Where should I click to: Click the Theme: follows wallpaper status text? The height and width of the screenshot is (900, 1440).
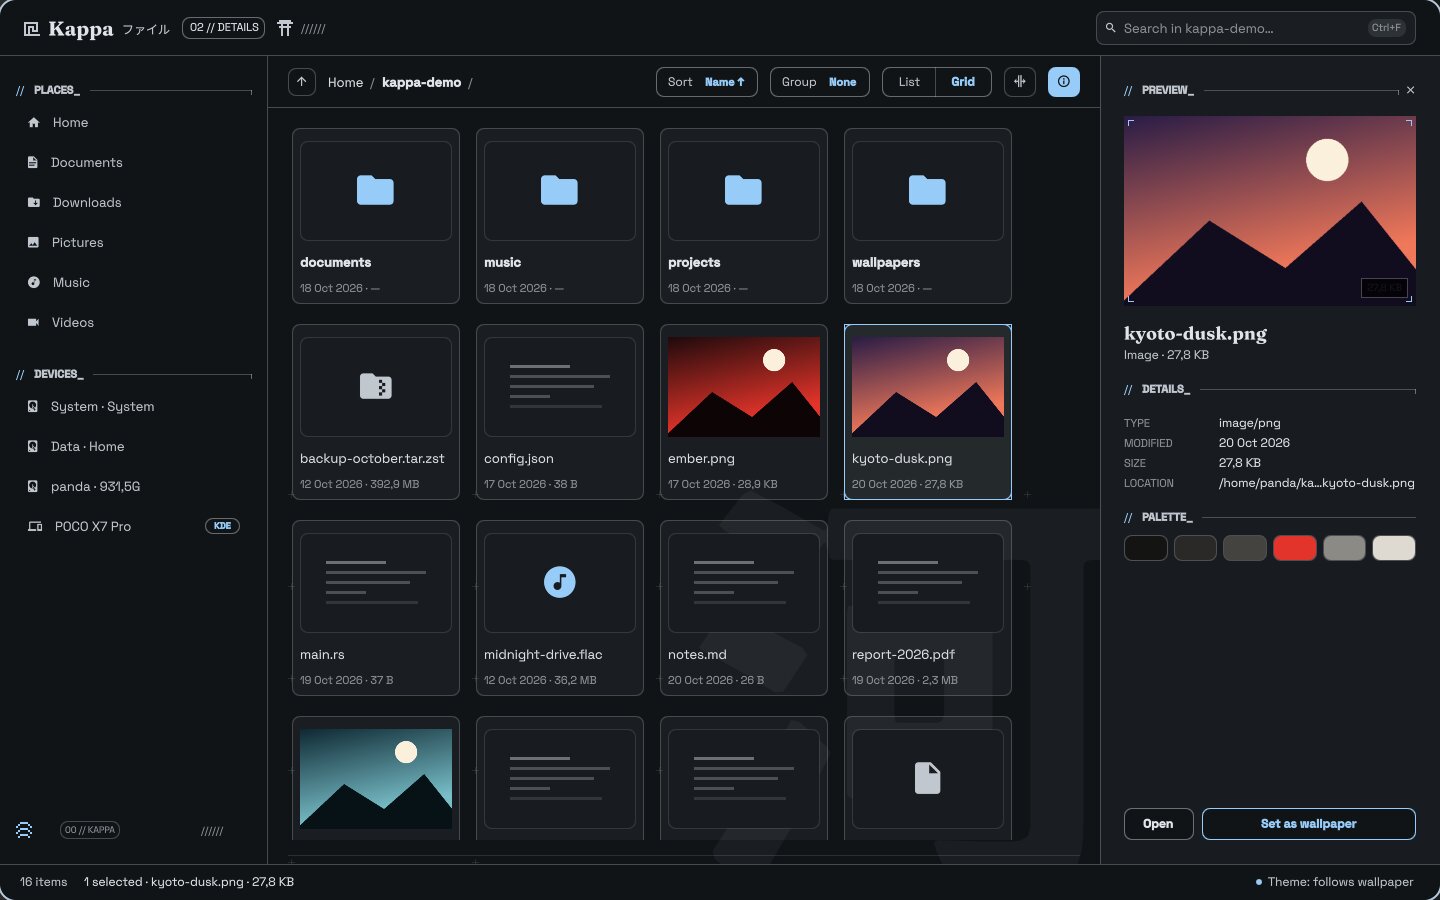tap(1340, 882)
